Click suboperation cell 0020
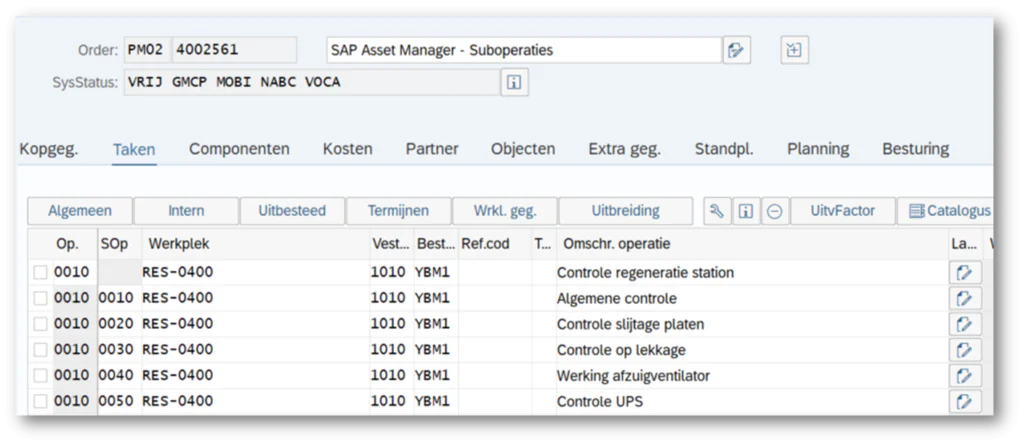Viewport: 1024px width, 446px height. [120, 324]
